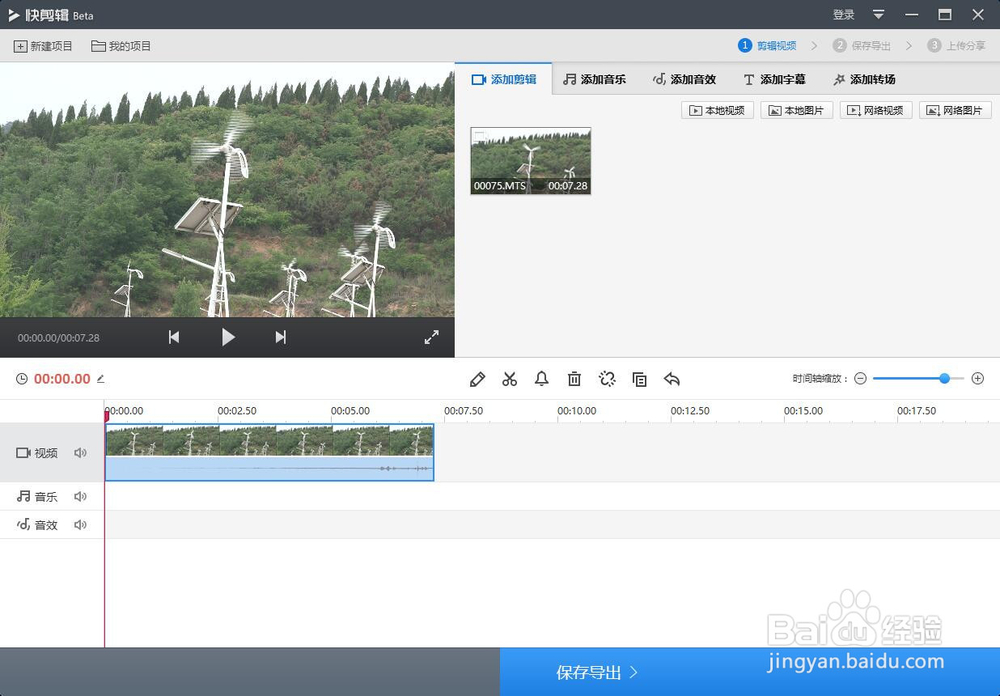This screenshot has height=696, width=1000.
Task: Click the copy clip icon
Action: coord(639,379)
